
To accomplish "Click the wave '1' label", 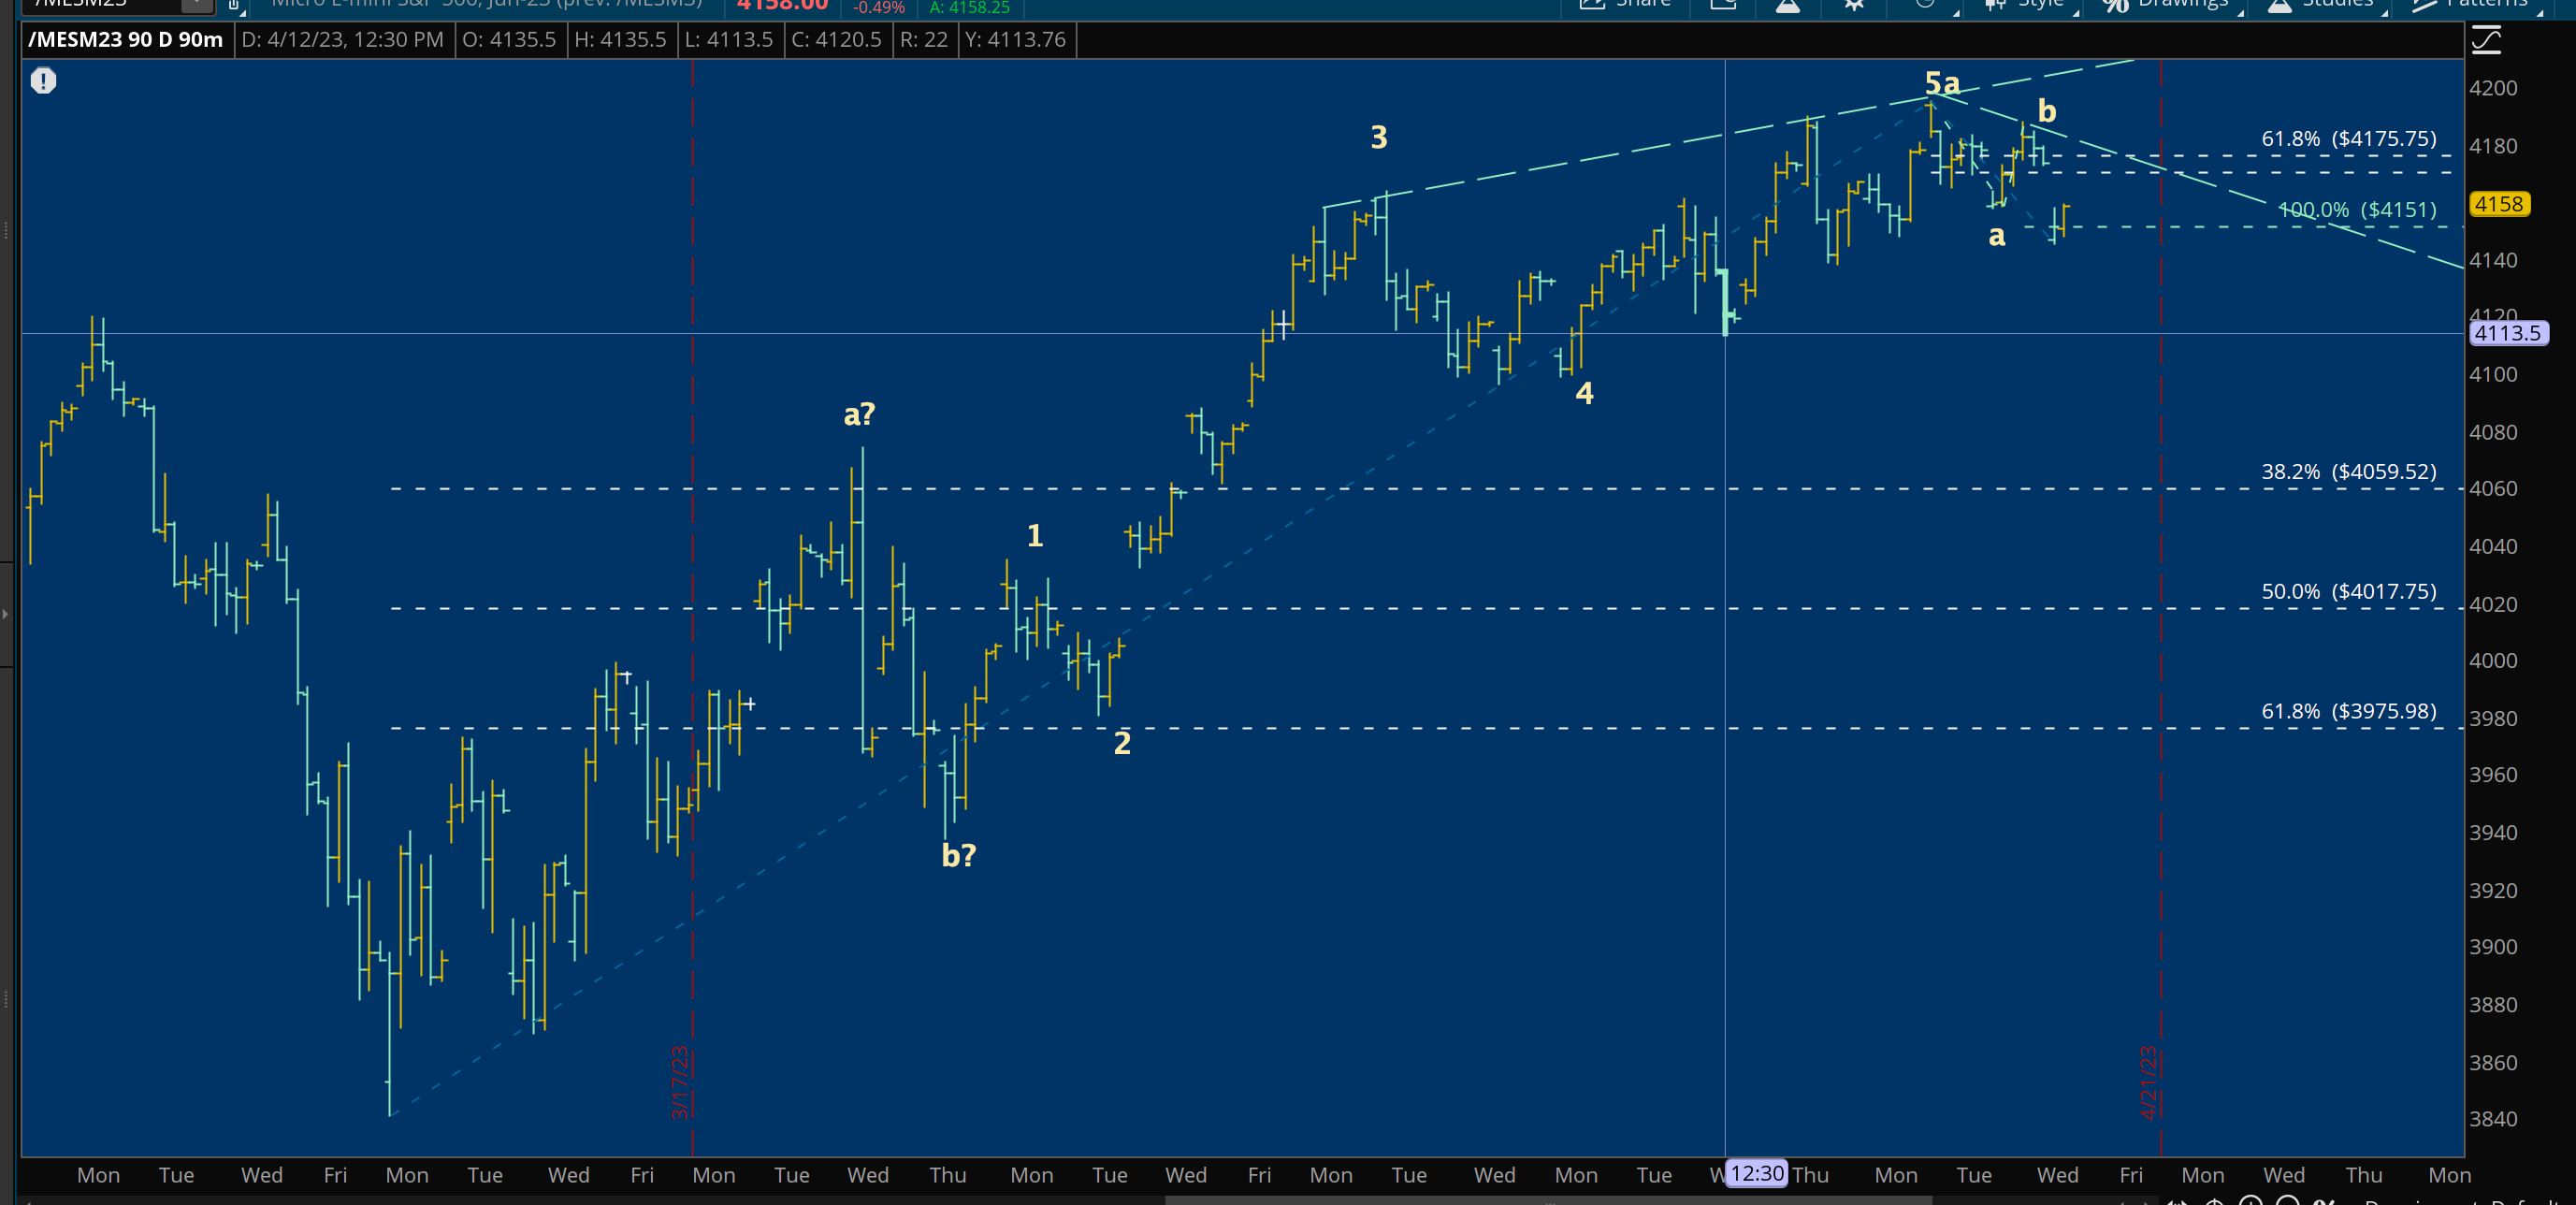I will 1035,536.
